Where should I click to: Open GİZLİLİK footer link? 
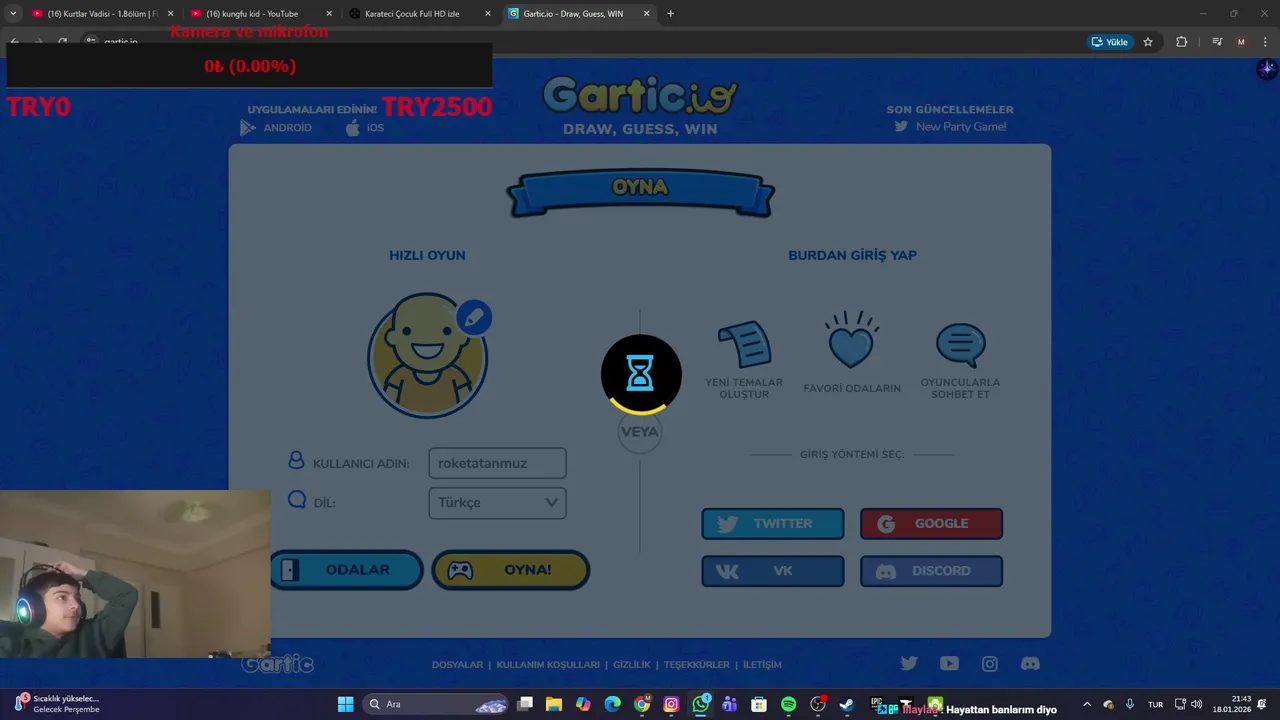[x=632, y=665]
